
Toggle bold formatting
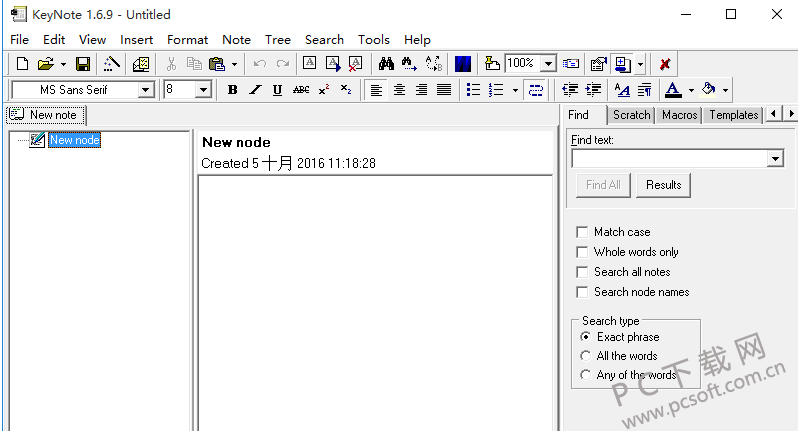[233, 90]
